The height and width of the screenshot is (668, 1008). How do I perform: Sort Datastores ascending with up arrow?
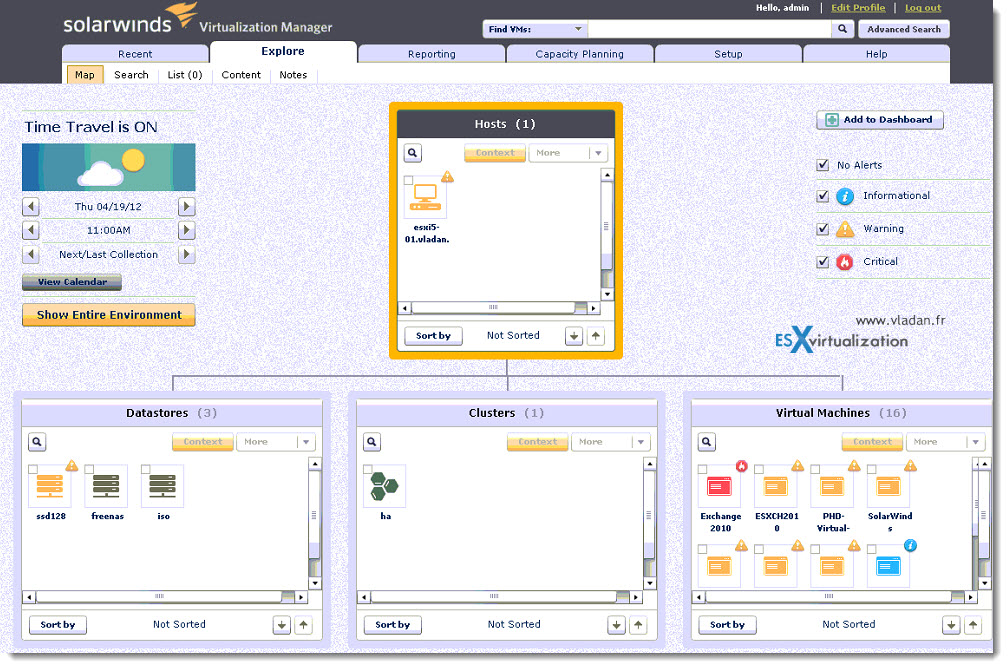tap(303, 624)
